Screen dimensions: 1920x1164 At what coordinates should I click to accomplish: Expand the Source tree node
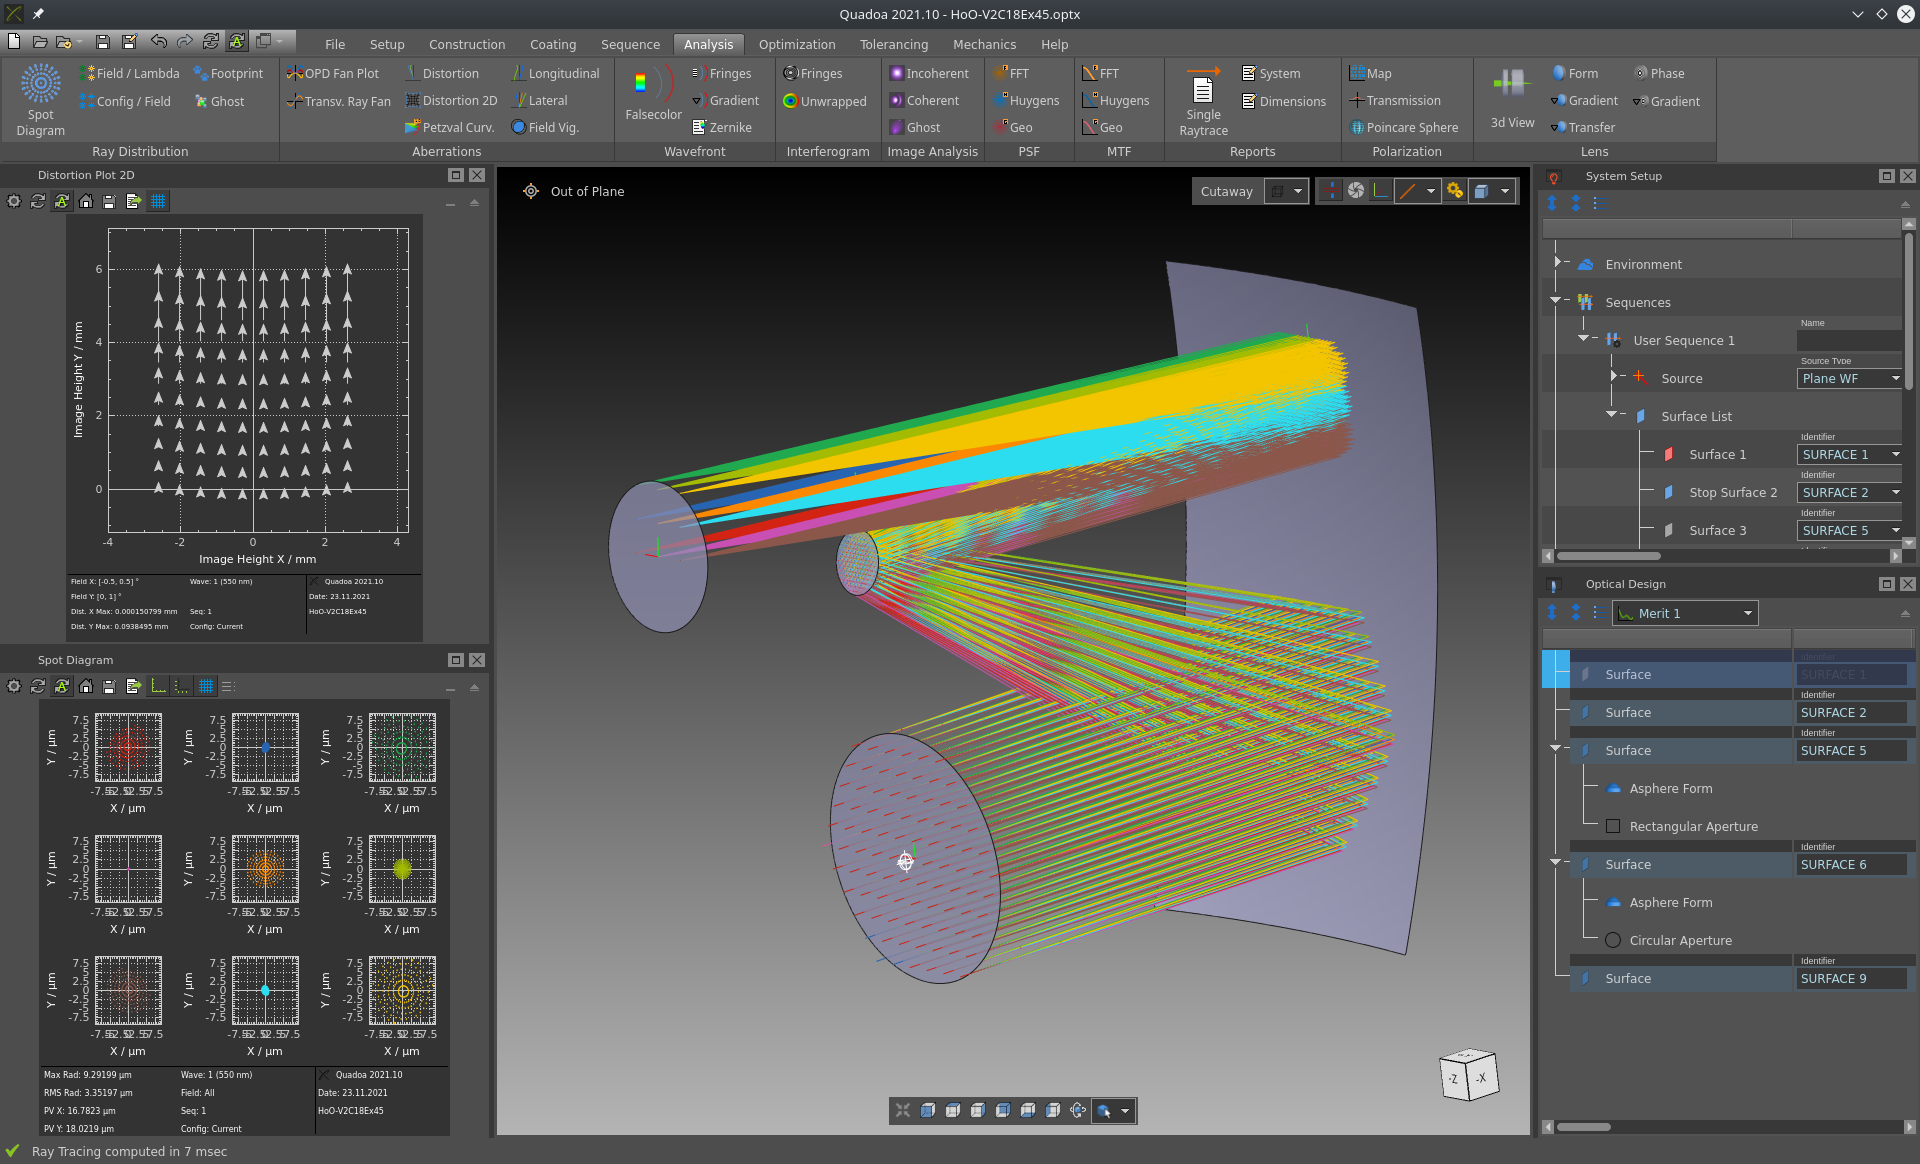(x=1613, y=377)
